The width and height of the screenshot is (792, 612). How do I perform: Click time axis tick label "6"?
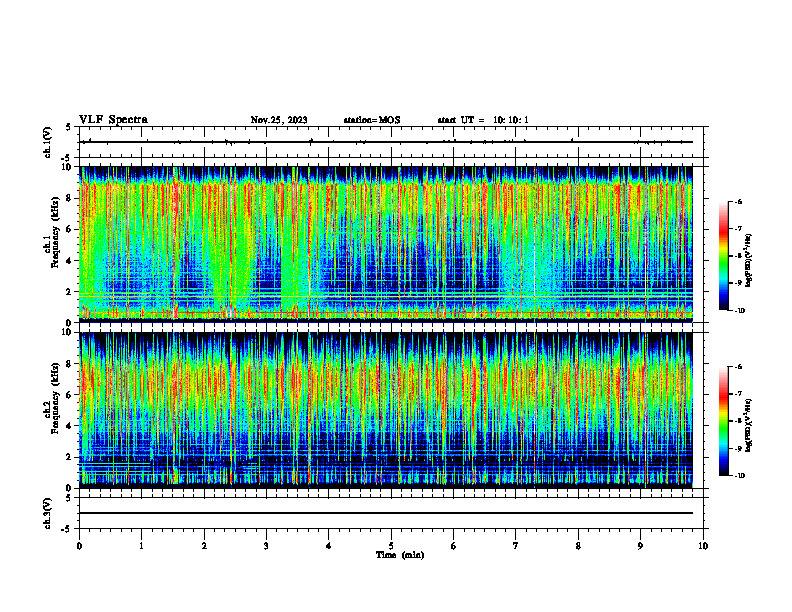pyautogui.click(x=454, y=546)
